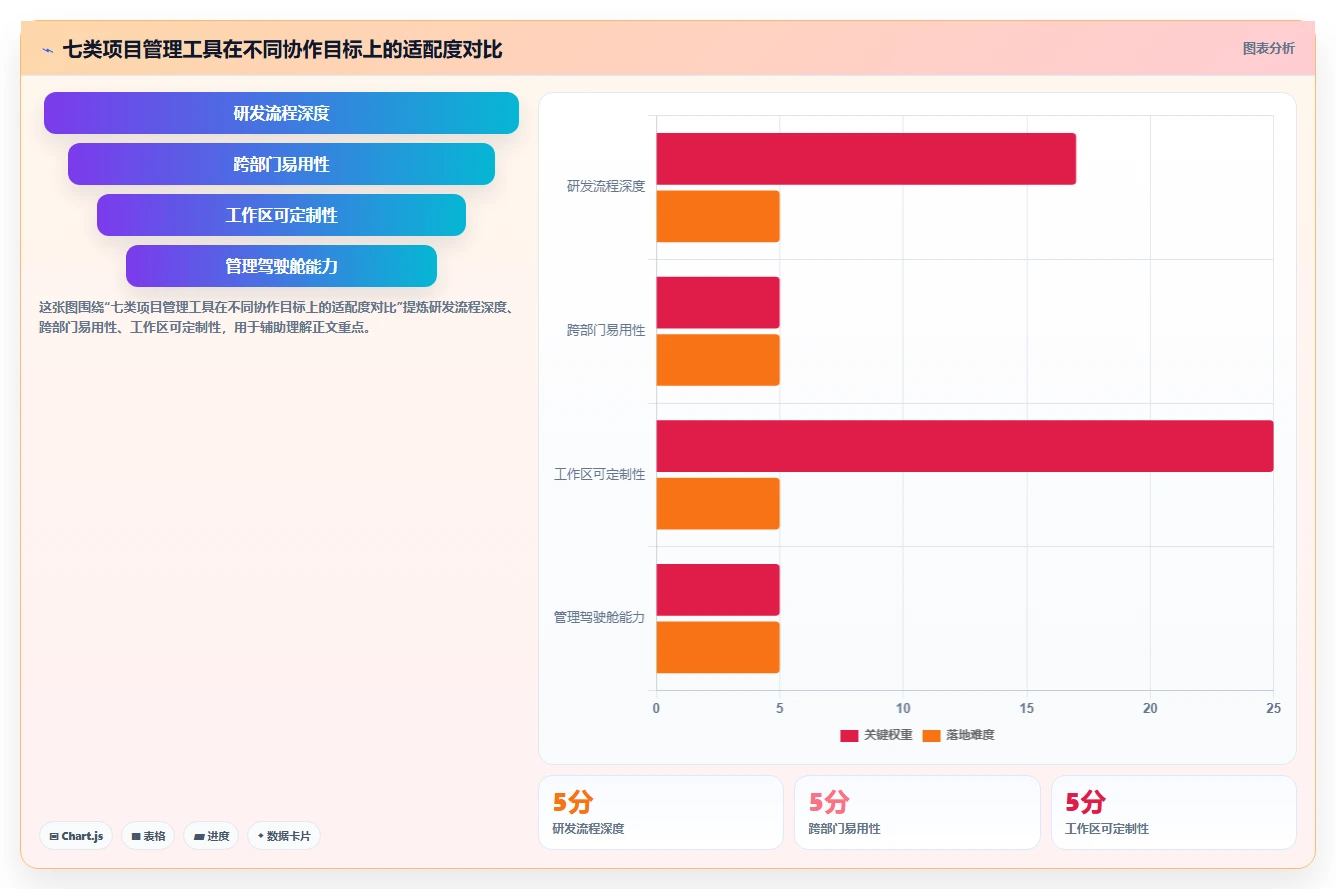Screen dimensions: 1336x889
Task: Select the 跨部门易用性 funnel bar
Action: [x=281, y=164]
